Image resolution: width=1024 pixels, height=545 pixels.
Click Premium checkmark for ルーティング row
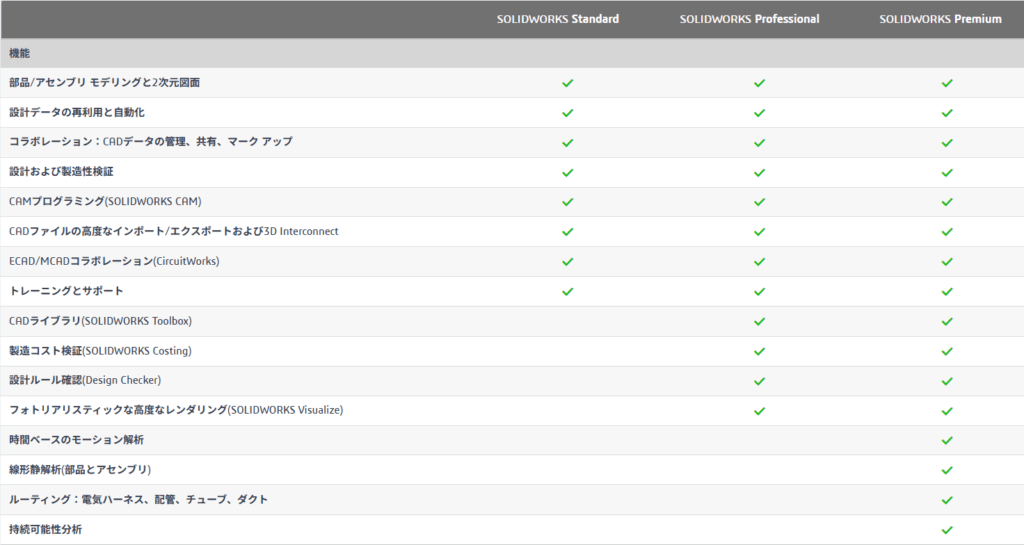coord(946,500)
